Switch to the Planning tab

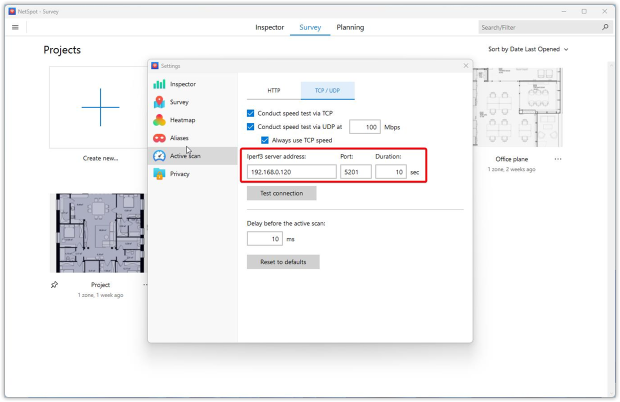pos(350,27)
